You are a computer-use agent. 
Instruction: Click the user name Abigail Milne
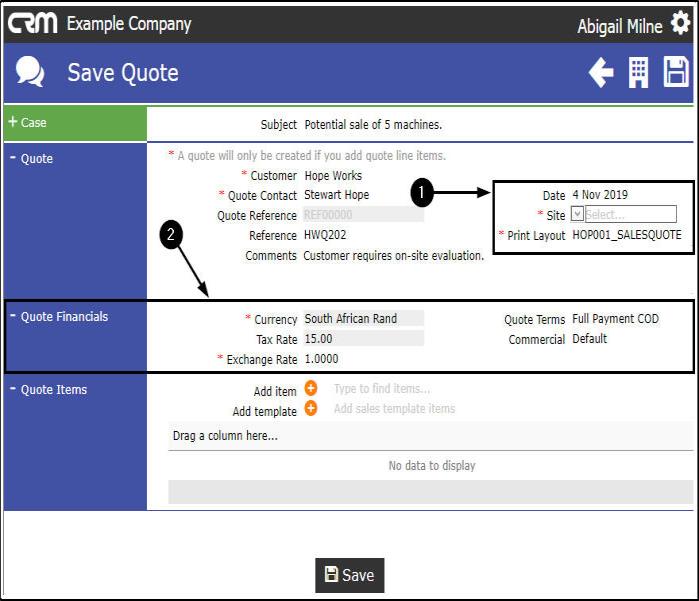(620, 26)
